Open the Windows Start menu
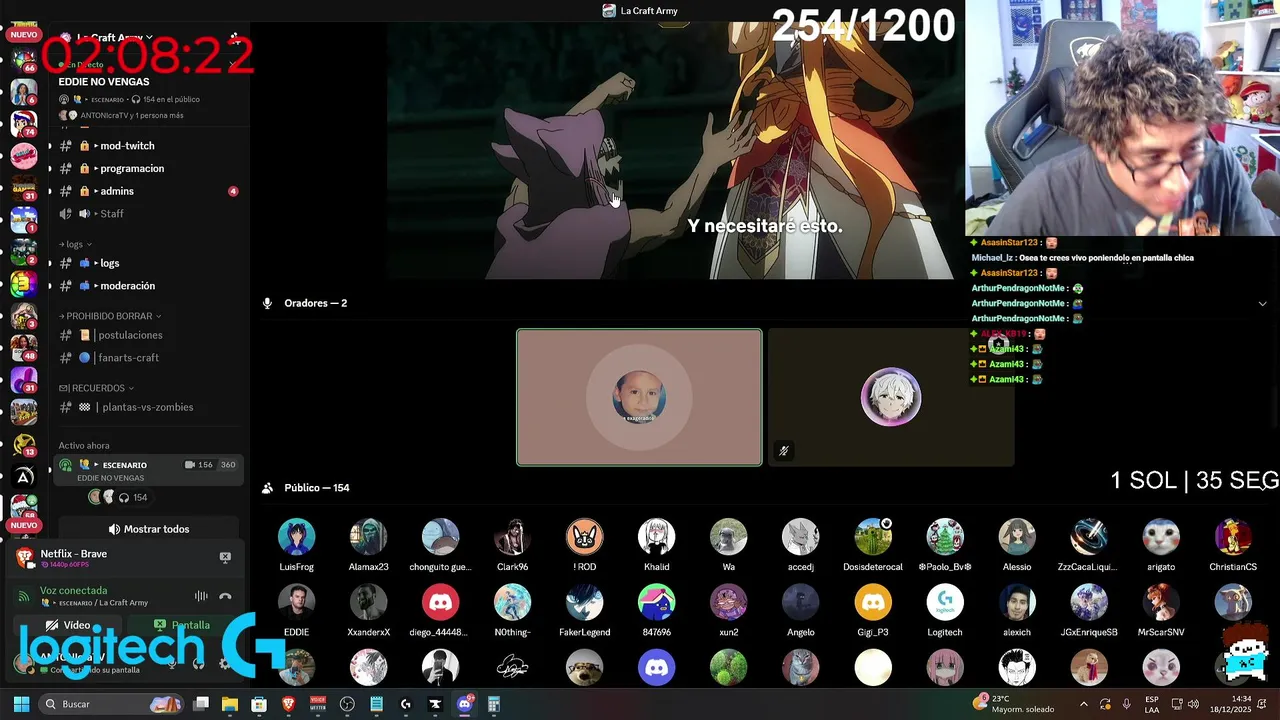This screenshot has width=1280, height=720. (21, 704)
